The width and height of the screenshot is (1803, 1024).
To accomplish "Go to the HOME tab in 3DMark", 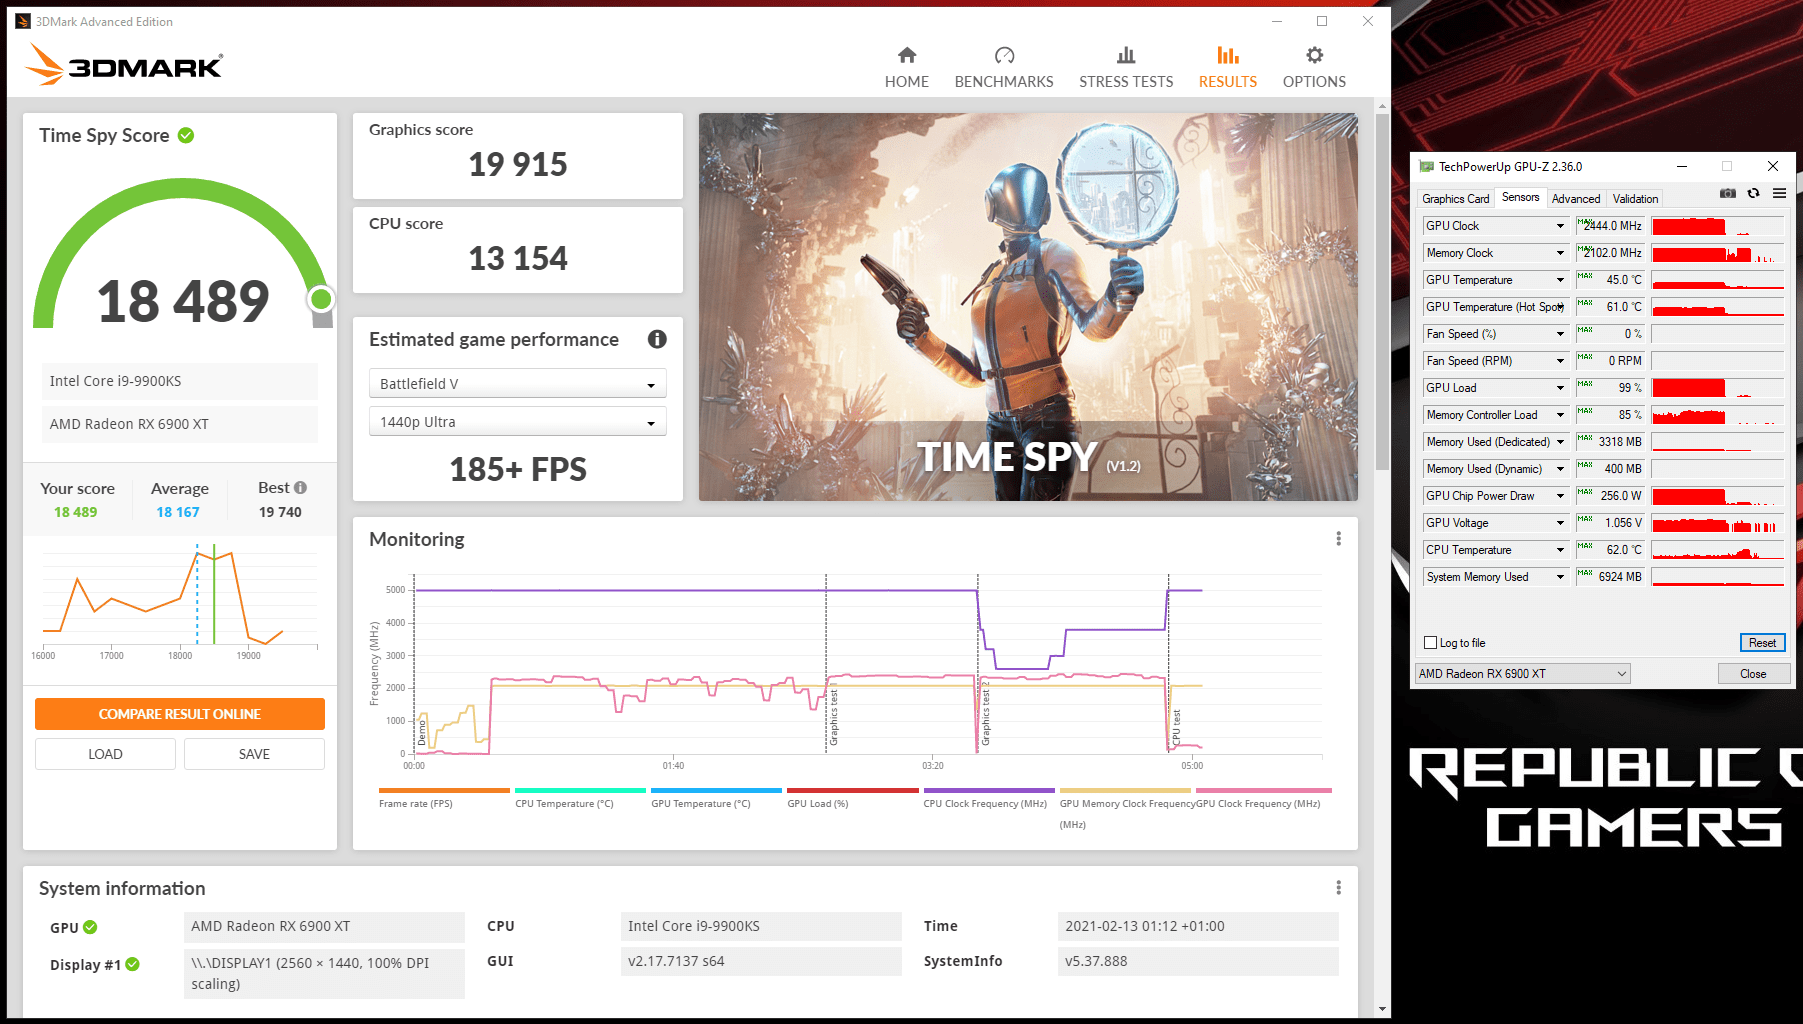I will [x=906, y=68].
